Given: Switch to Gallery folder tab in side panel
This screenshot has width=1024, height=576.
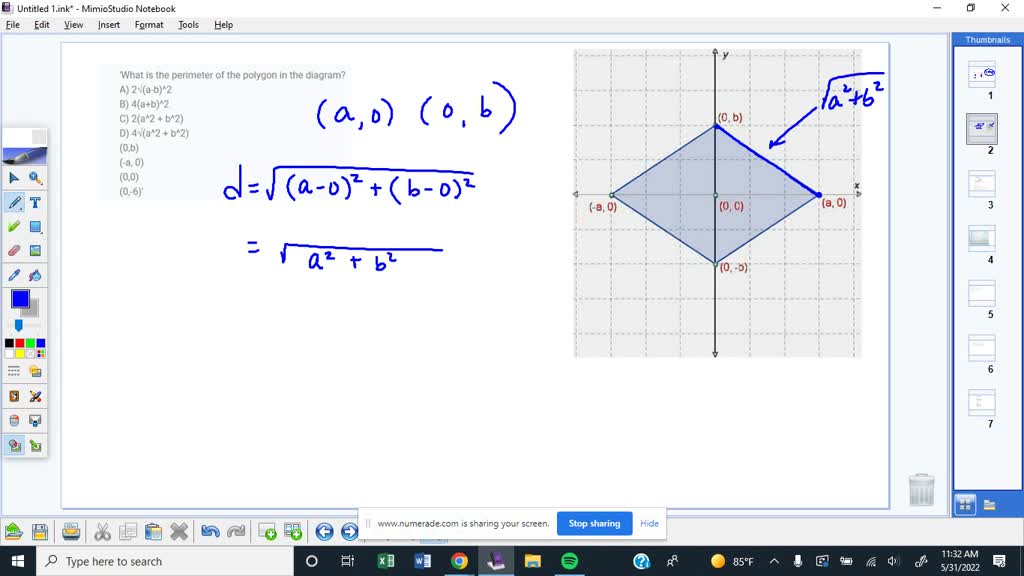Looking at the screenshot, I should click(x=989, y=505).
